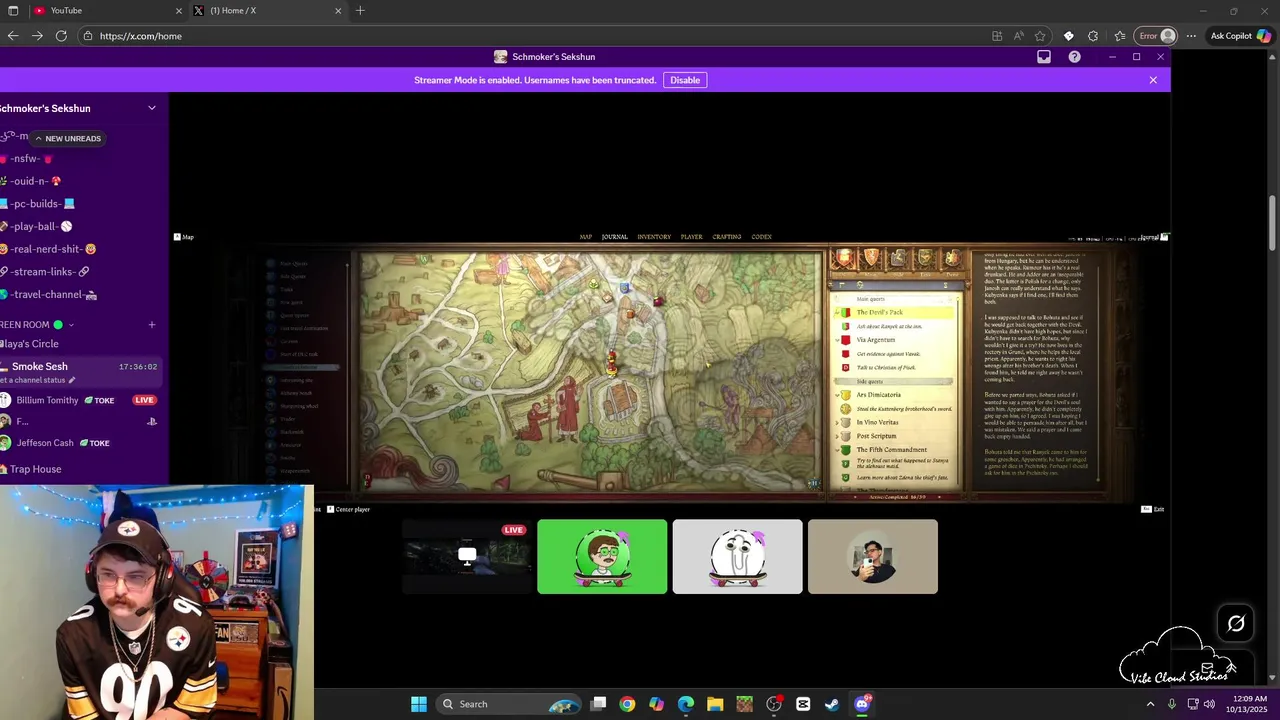
Task: Open the taskbar volume control
Action: [1209, 704]
